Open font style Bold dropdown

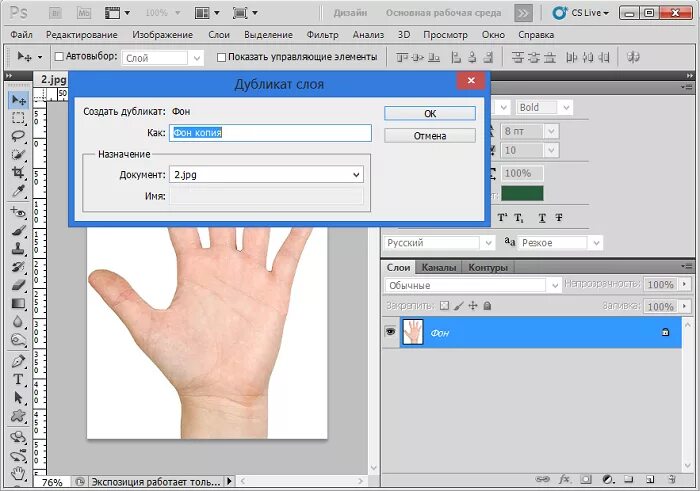(544, 108)
